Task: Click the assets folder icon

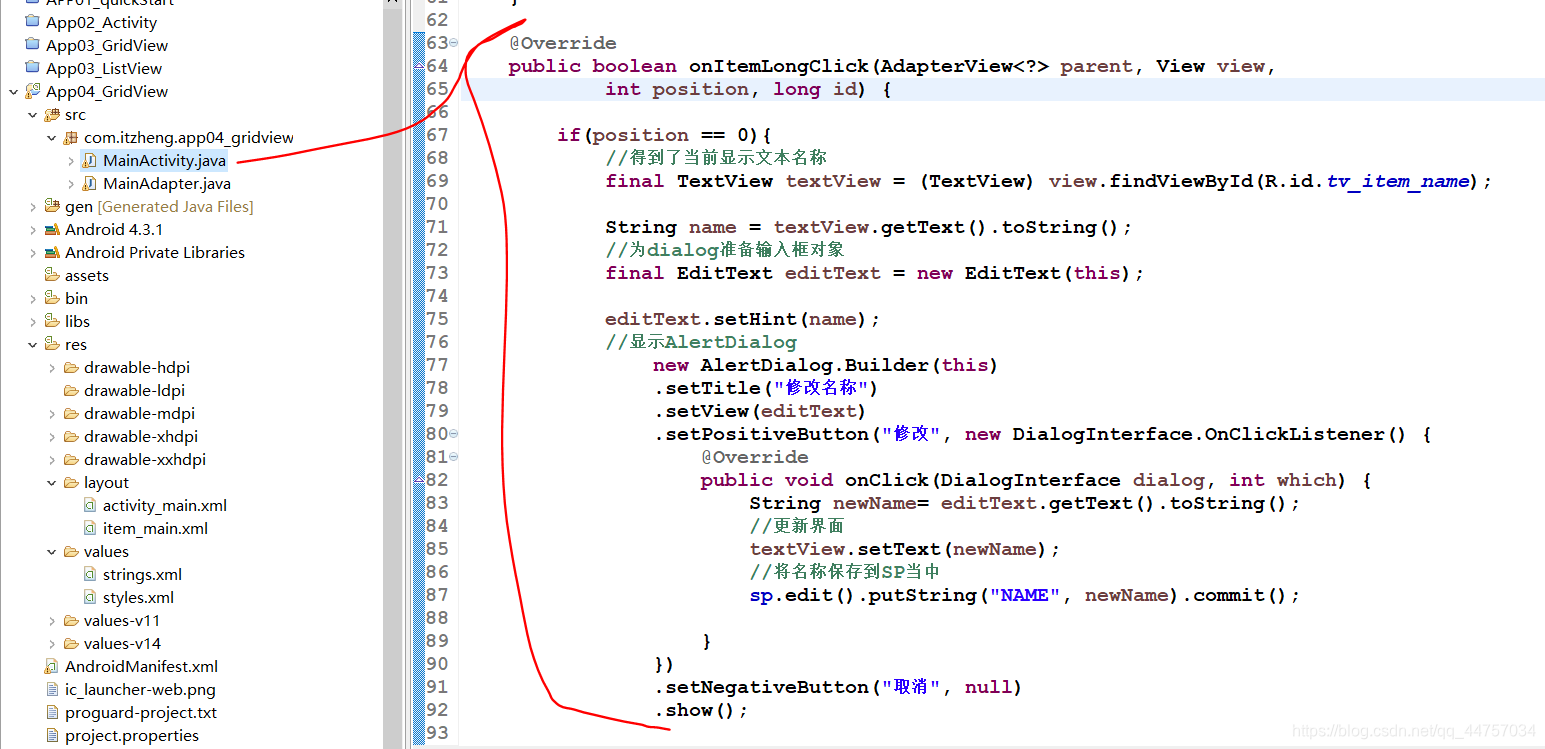Action: [x=52, y=275]
